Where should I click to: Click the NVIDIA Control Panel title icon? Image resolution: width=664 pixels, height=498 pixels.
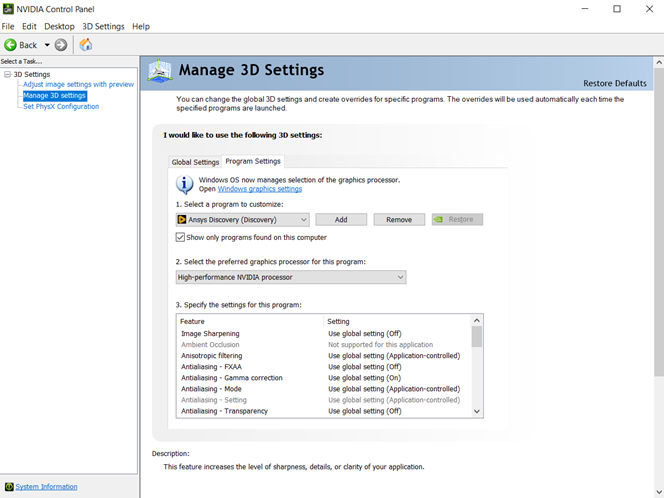coord(8,9)
